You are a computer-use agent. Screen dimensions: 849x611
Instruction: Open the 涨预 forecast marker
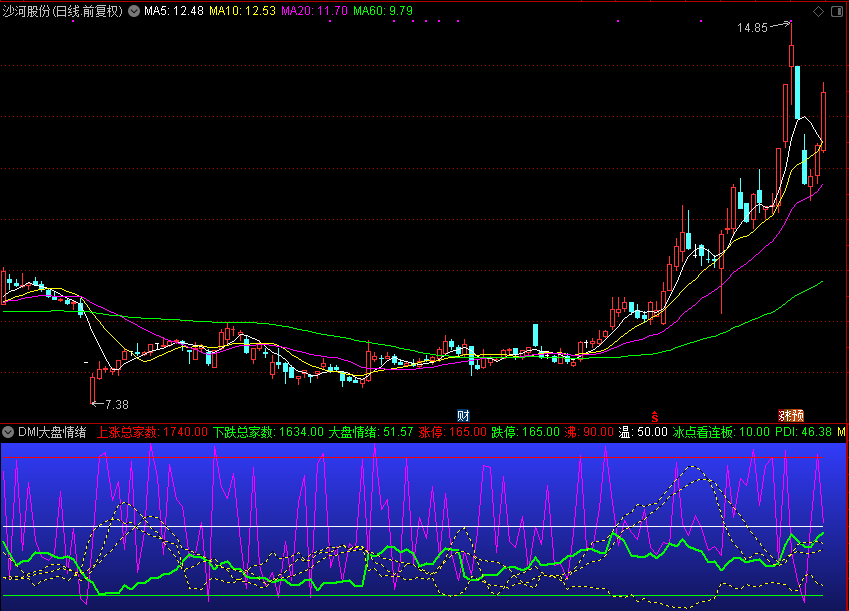(x=791, y=415)
